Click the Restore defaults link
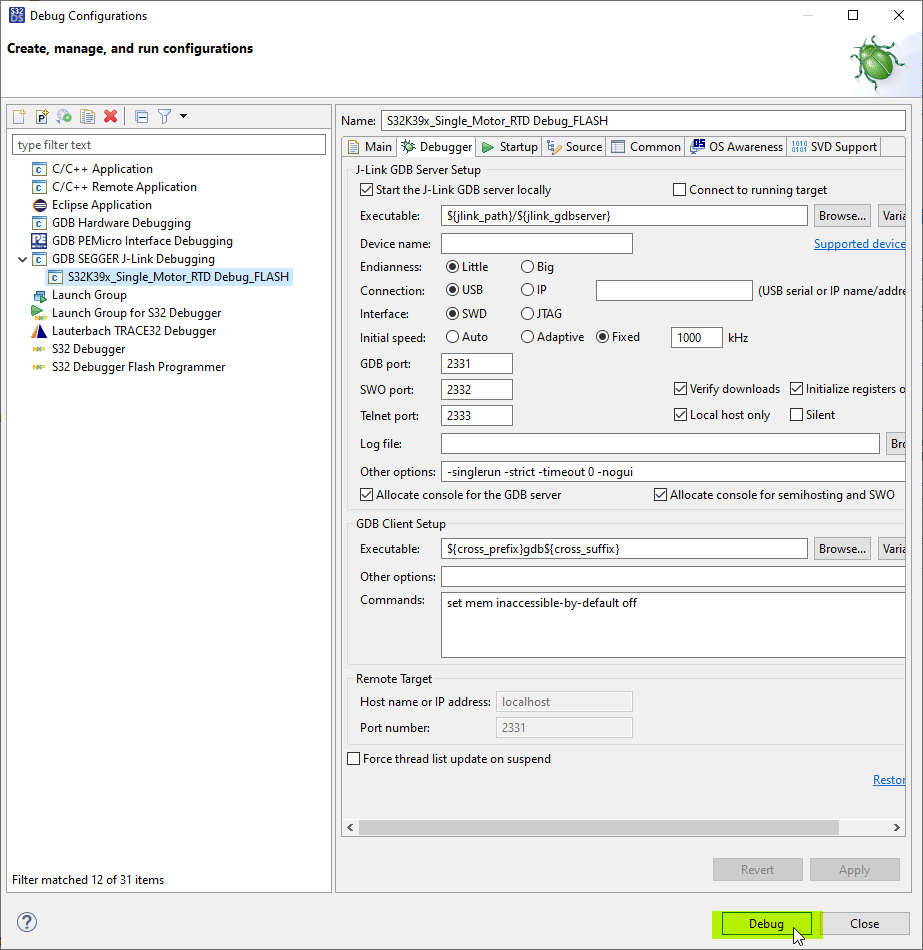 (888, 780)
